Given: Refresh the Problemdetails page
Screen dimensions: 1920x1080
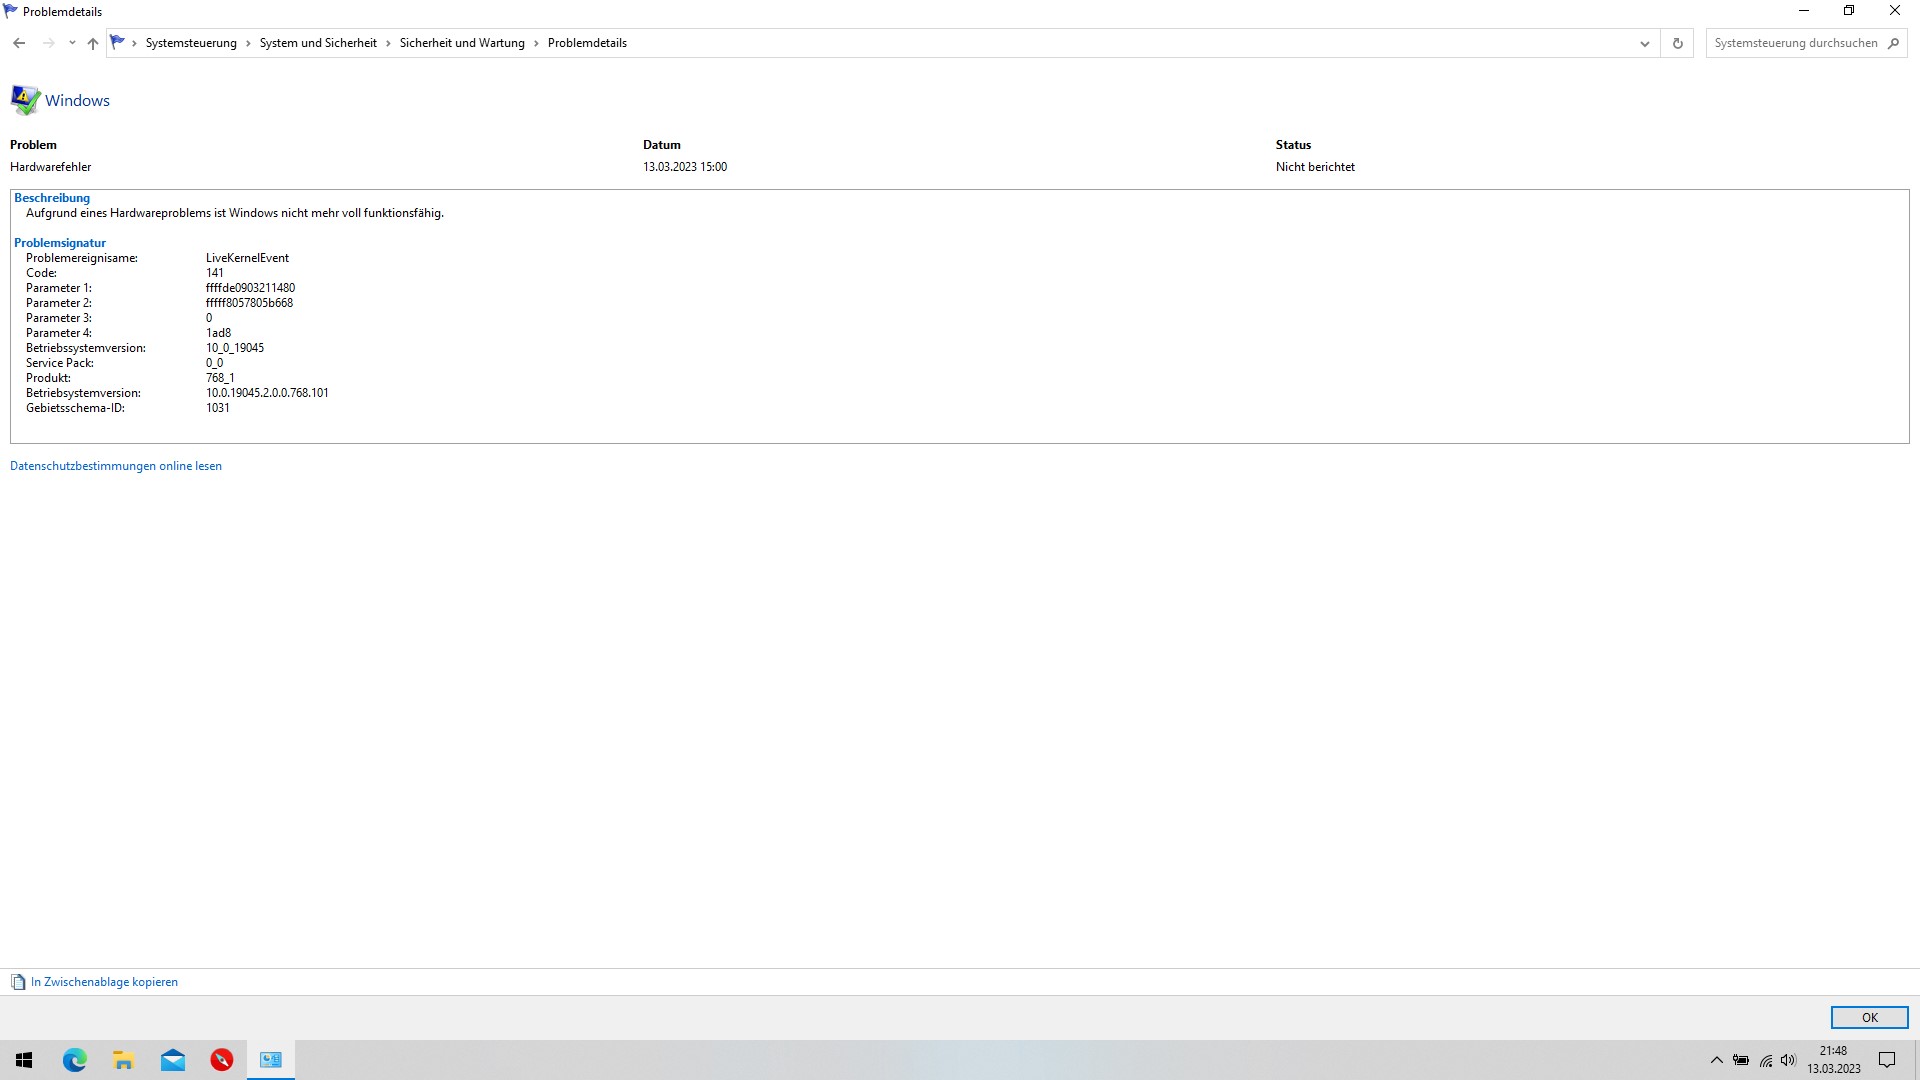Looking at the screenshot, I should [x=1677, y=43].
